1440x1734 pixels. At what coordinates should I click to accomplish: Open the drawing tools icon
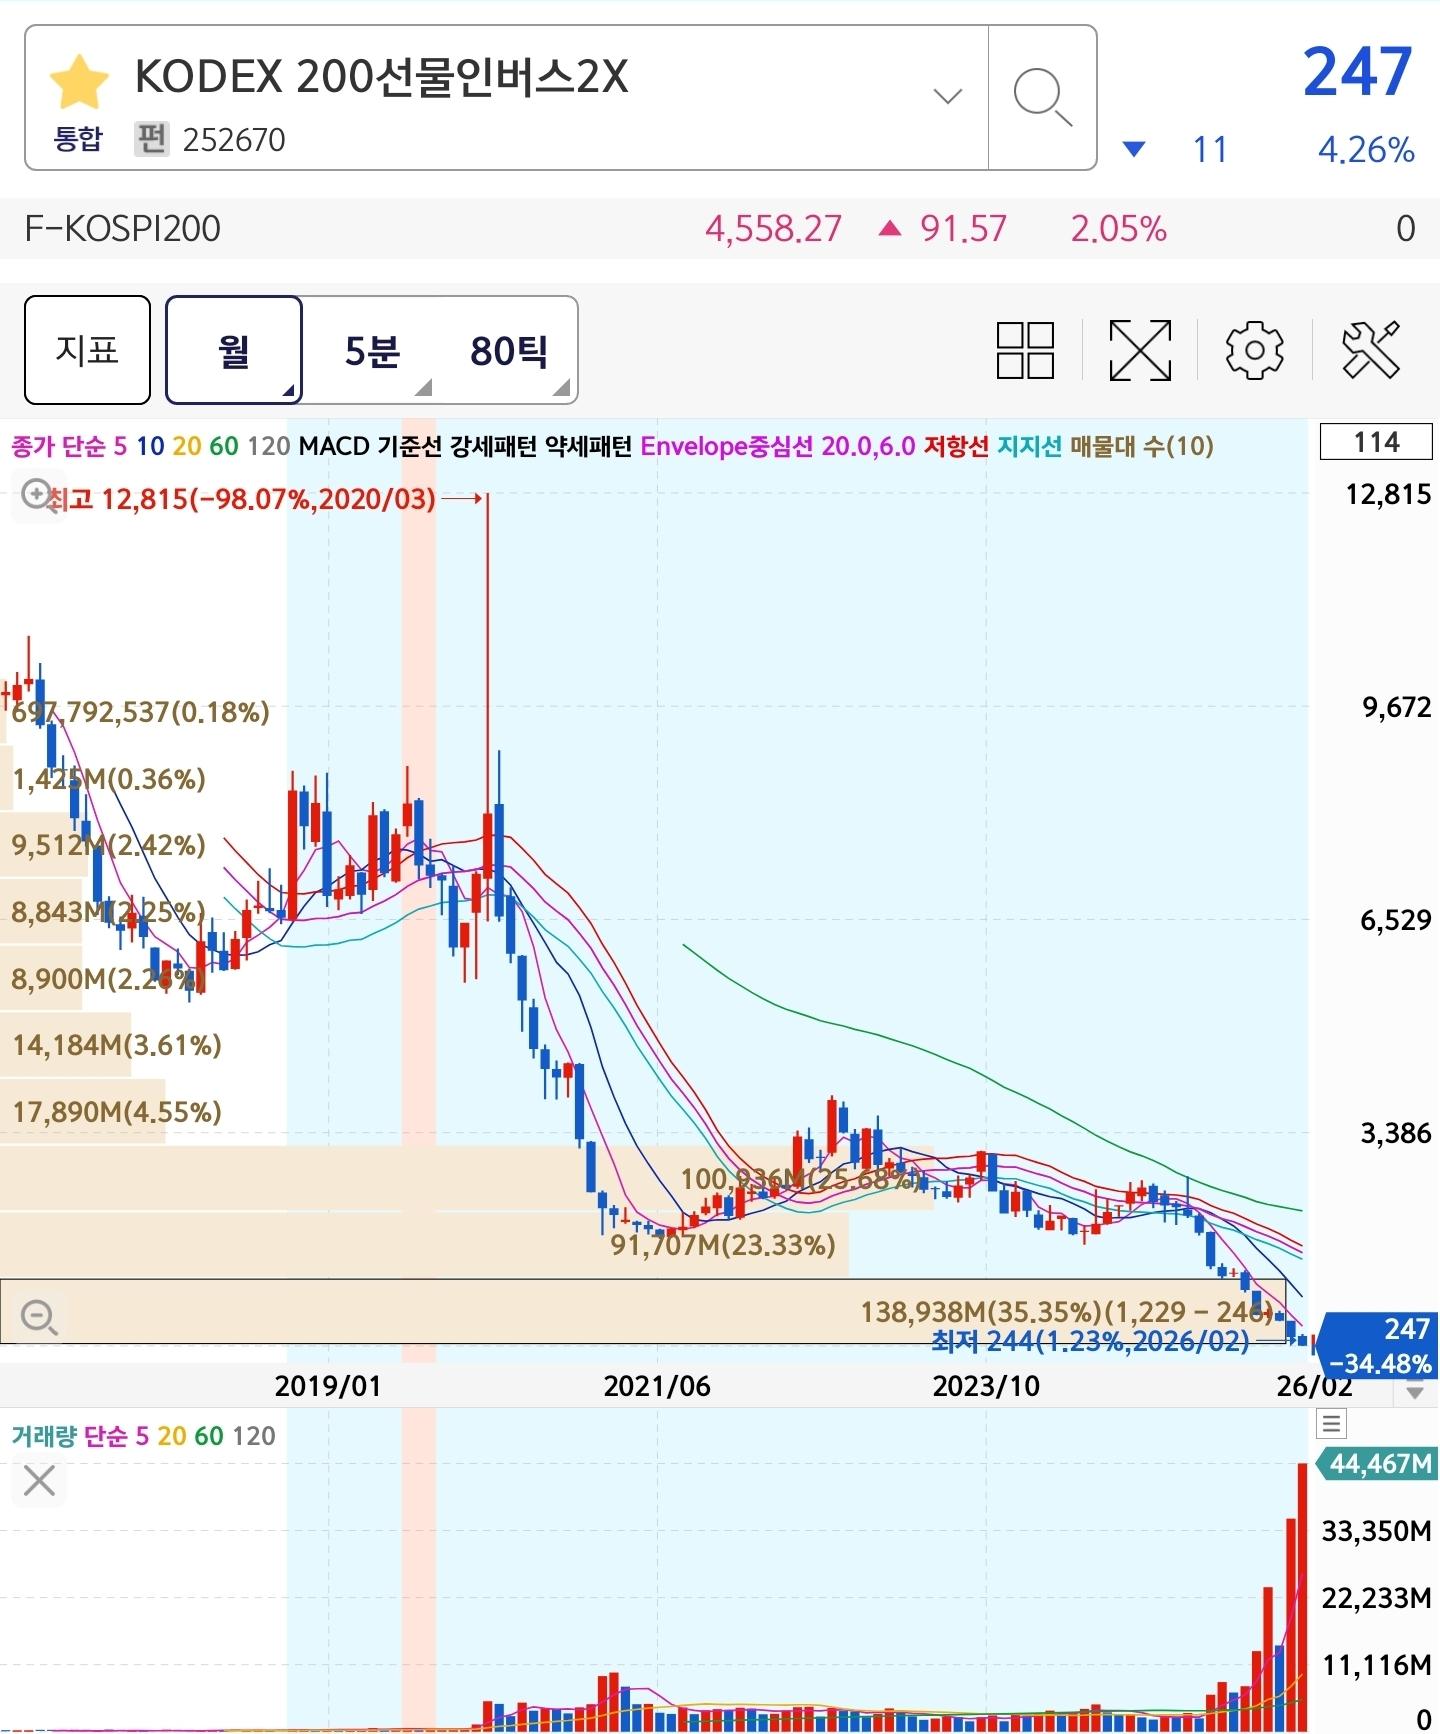click(1370, 350)
